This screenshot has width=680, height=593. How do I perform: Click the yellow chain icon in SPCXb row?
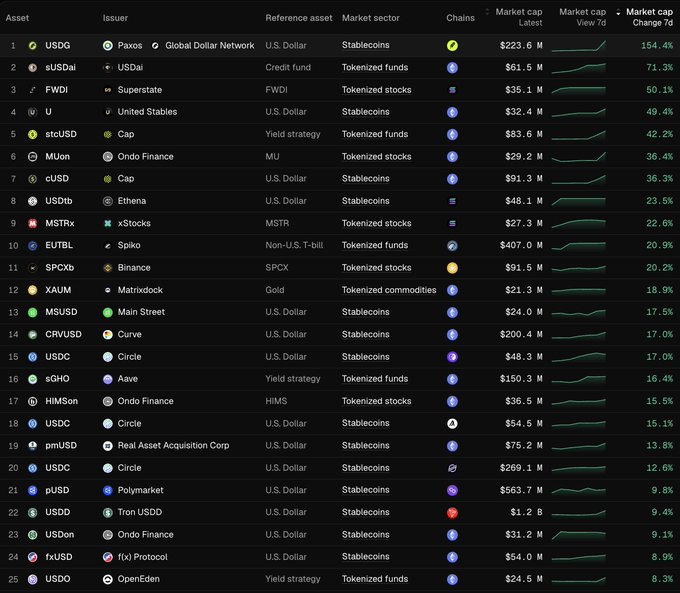pos(452,268)
